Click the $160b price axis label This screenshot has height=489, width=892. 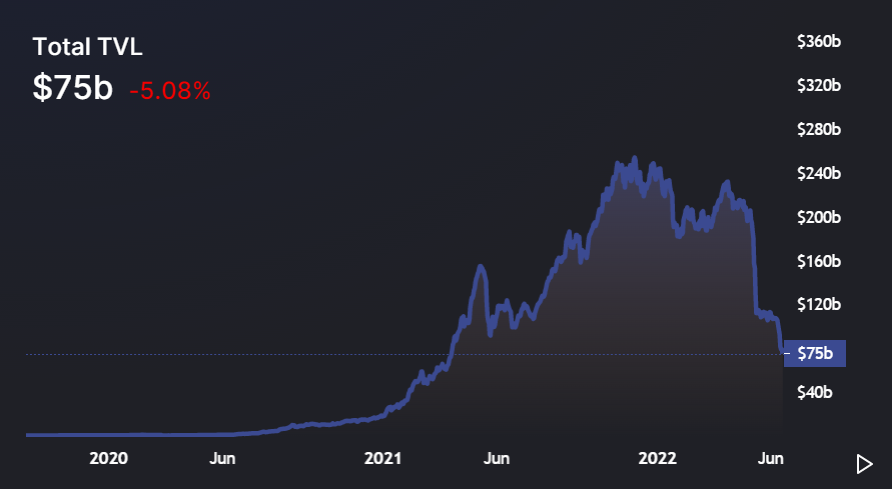(x=819, y=262)
